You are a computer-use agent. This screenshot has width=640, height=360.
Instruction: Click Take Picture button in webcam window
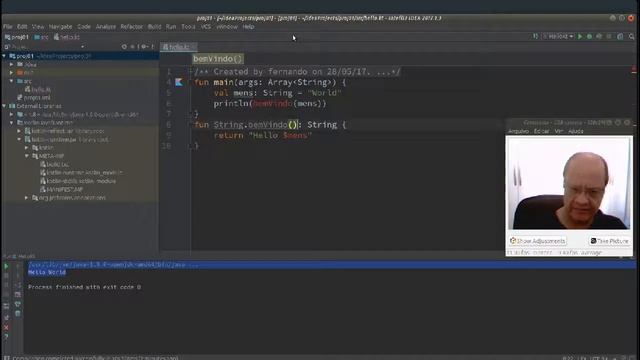click(610, 241)
